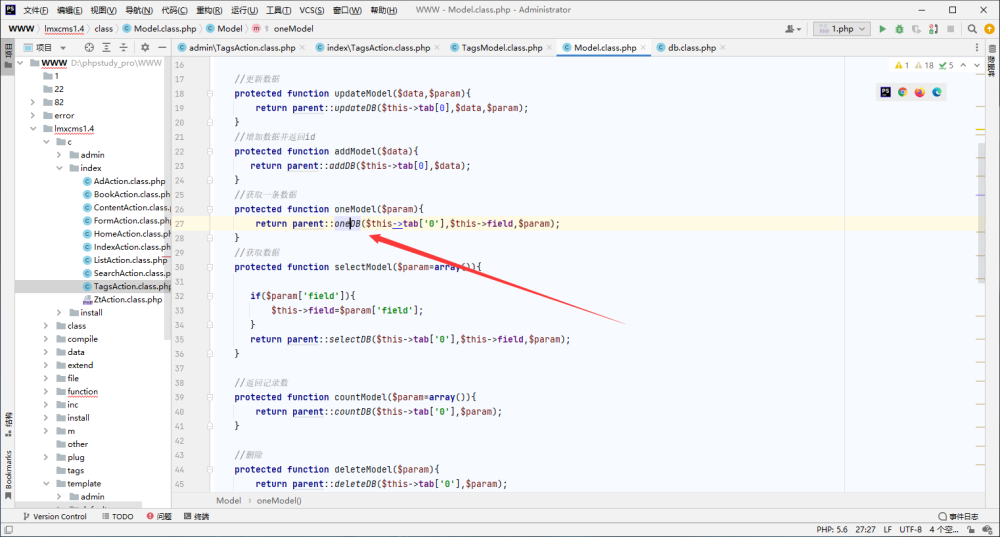Collapse all in project tree toolbar
This screenshot has width=1000, height=537.
pyautogui.click(x=124, y=47)
